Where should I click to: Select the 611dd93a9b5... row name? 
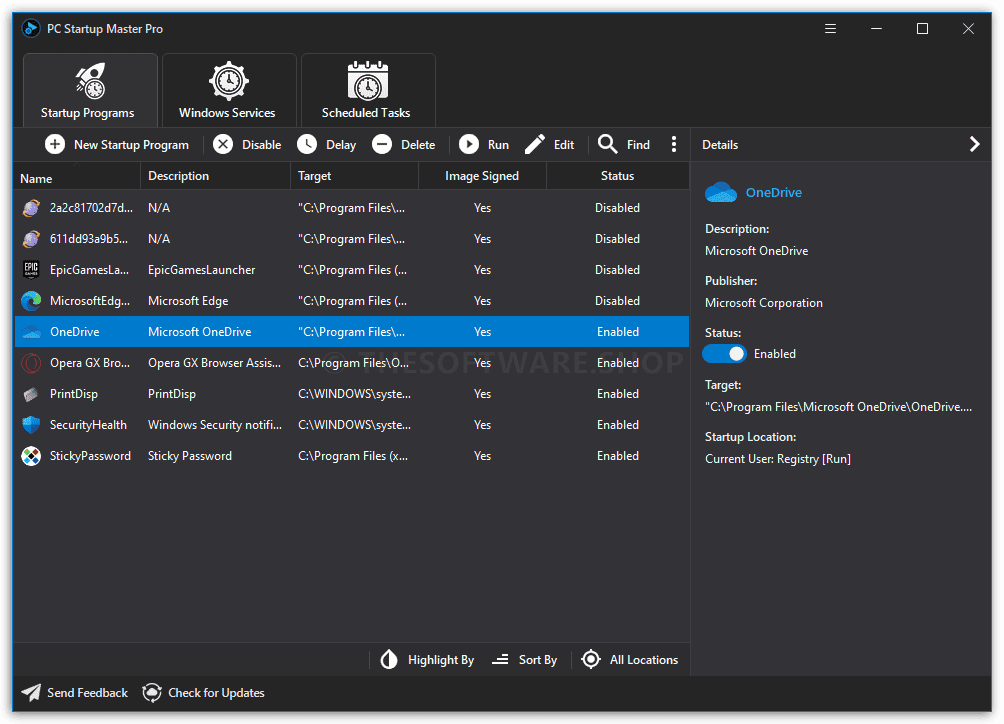coord(89,239)
